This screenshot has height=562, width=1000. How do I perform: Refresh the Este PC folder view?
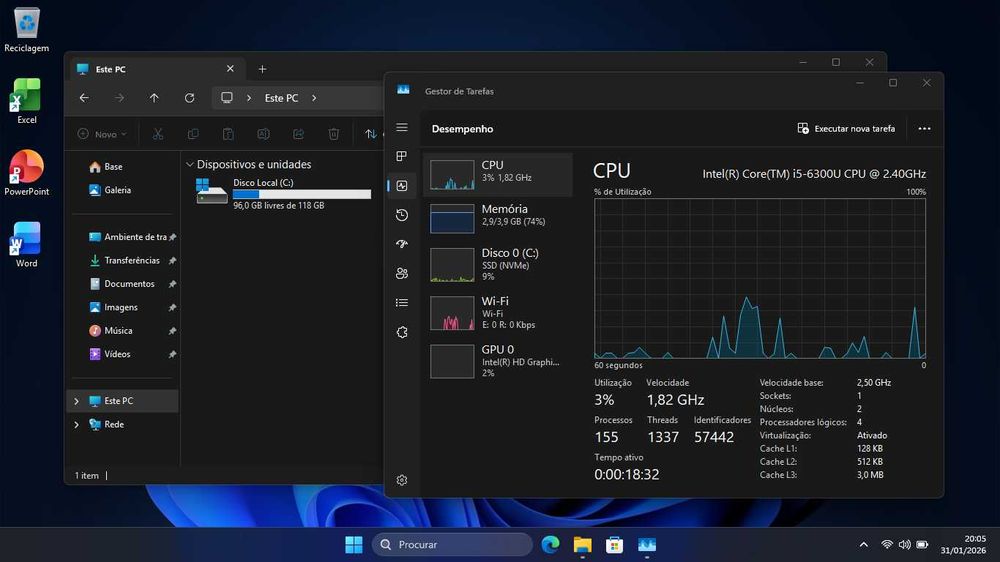tap(189, 98)
